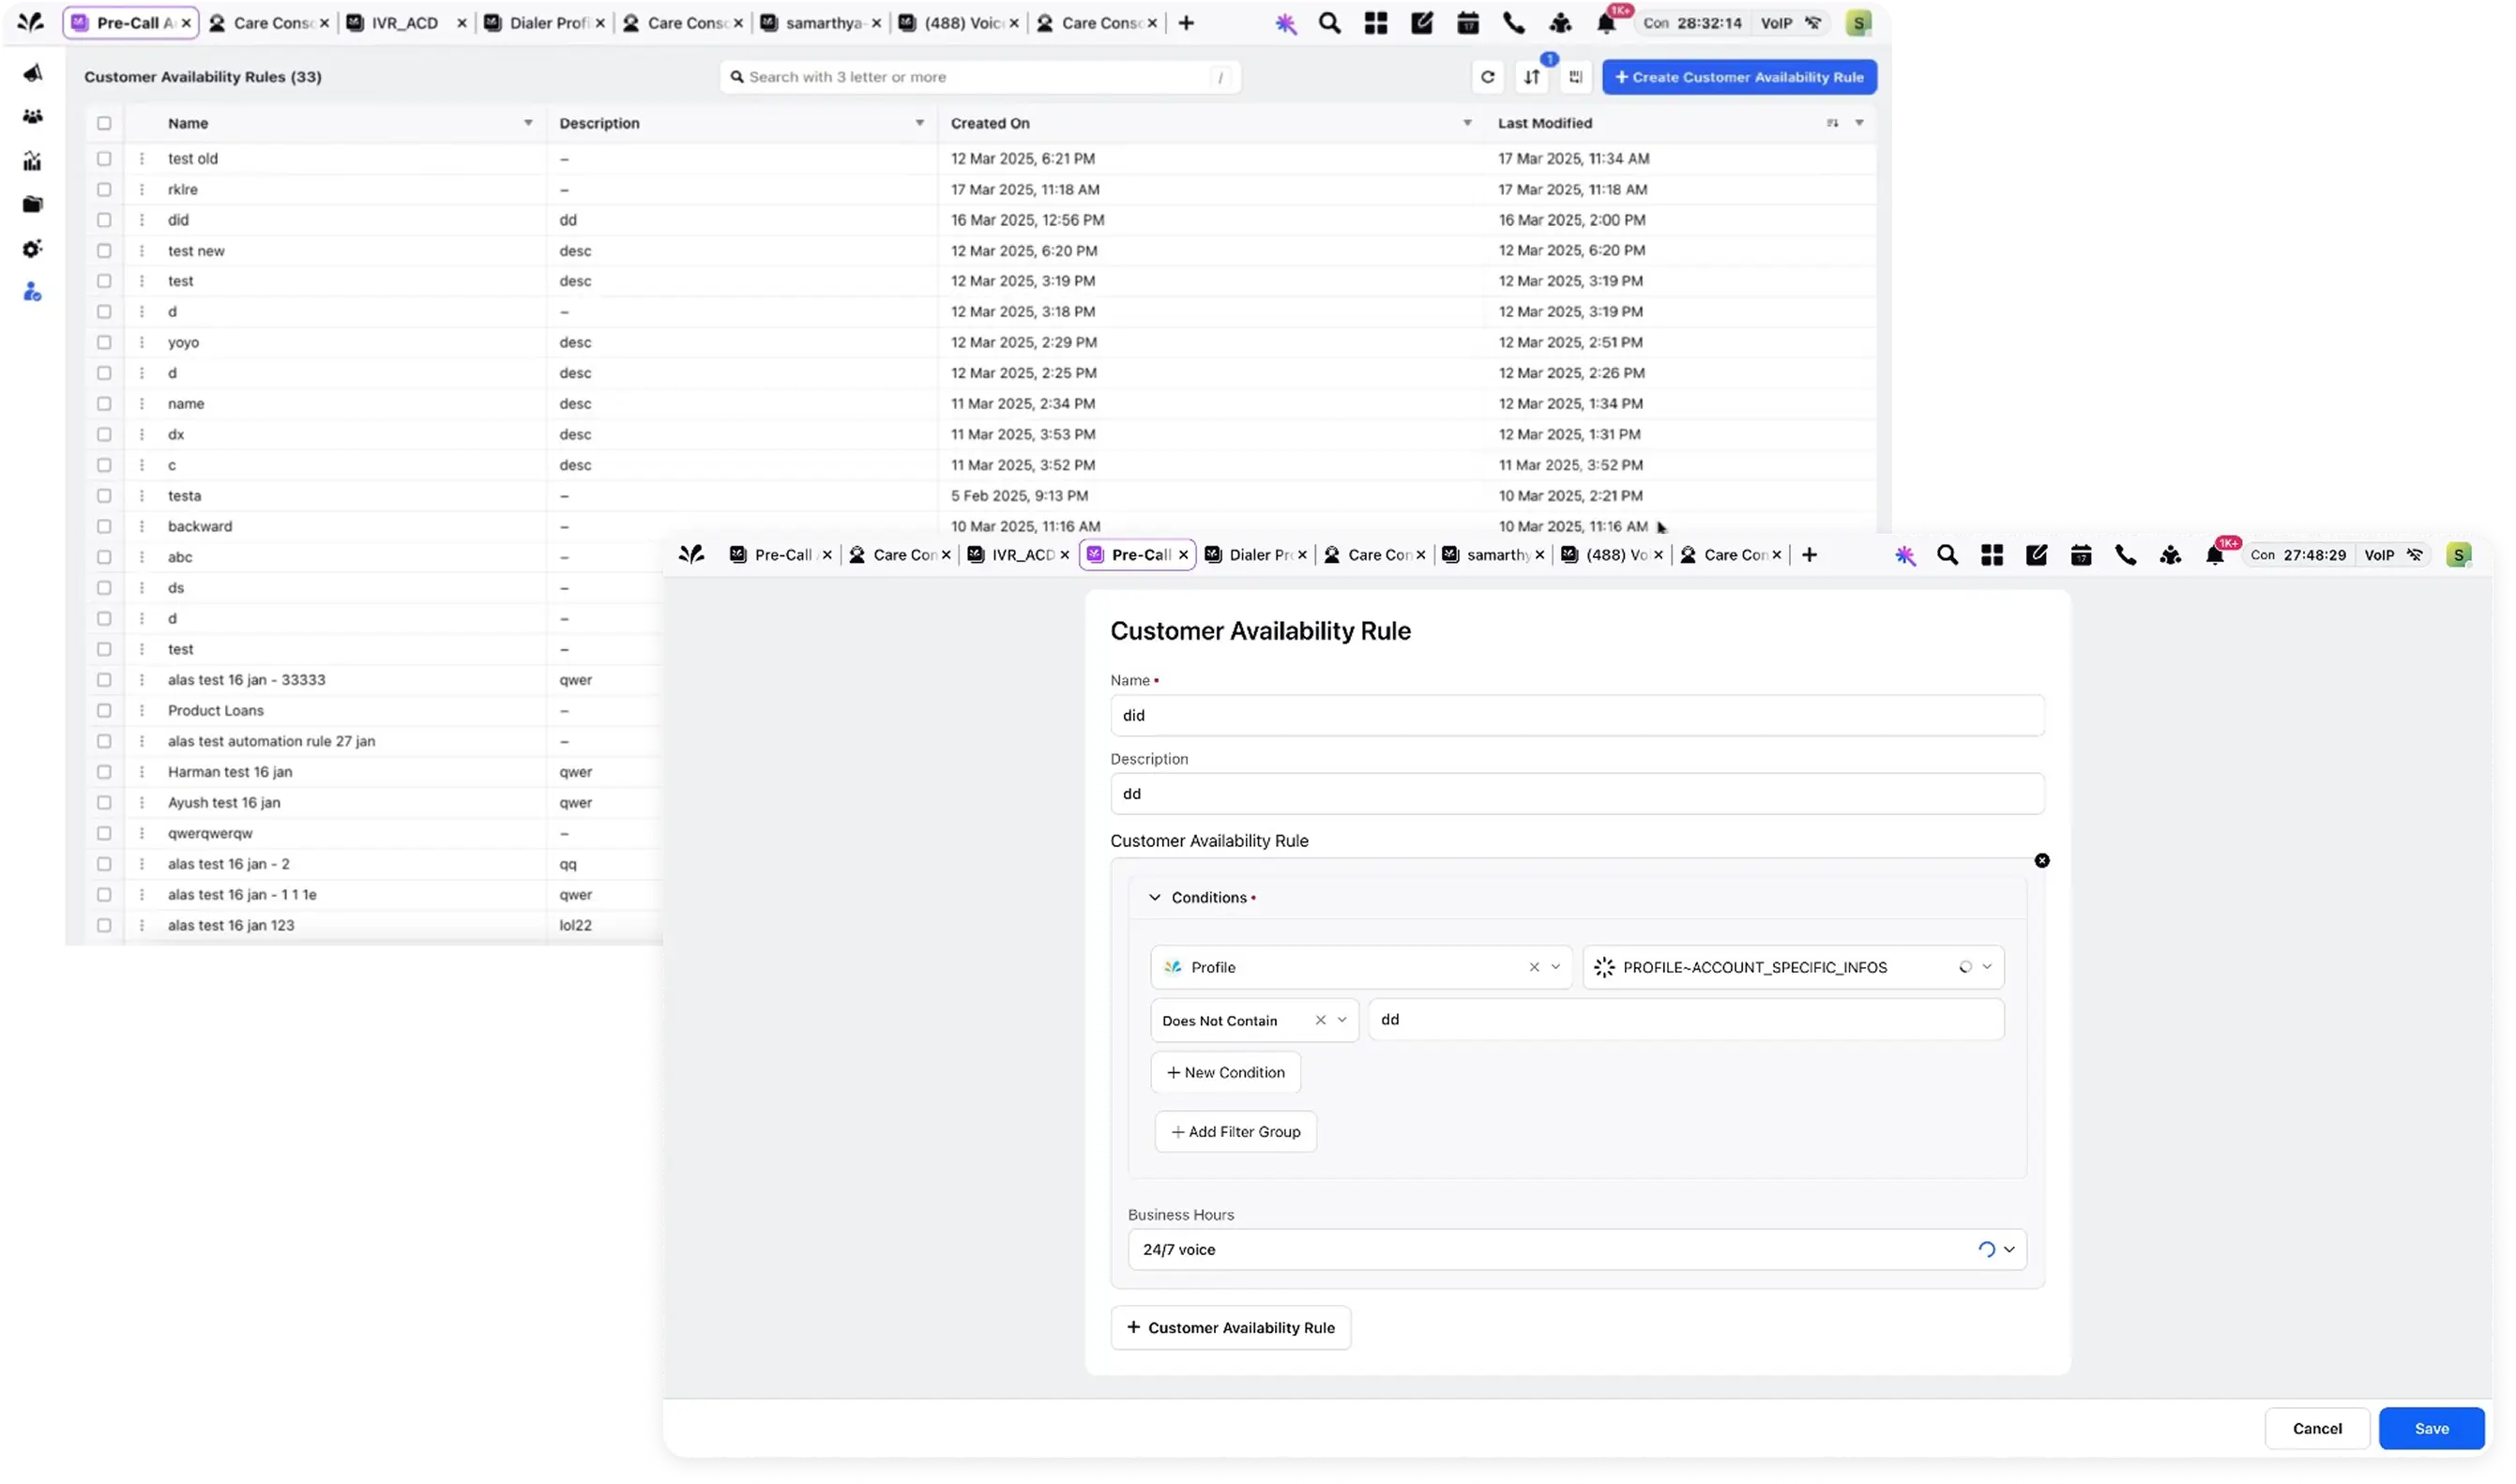The height and width of the screenshot is (1484, 2516).
Task: Toggle the select-all checkbox in table header
Action: (104, 123)
